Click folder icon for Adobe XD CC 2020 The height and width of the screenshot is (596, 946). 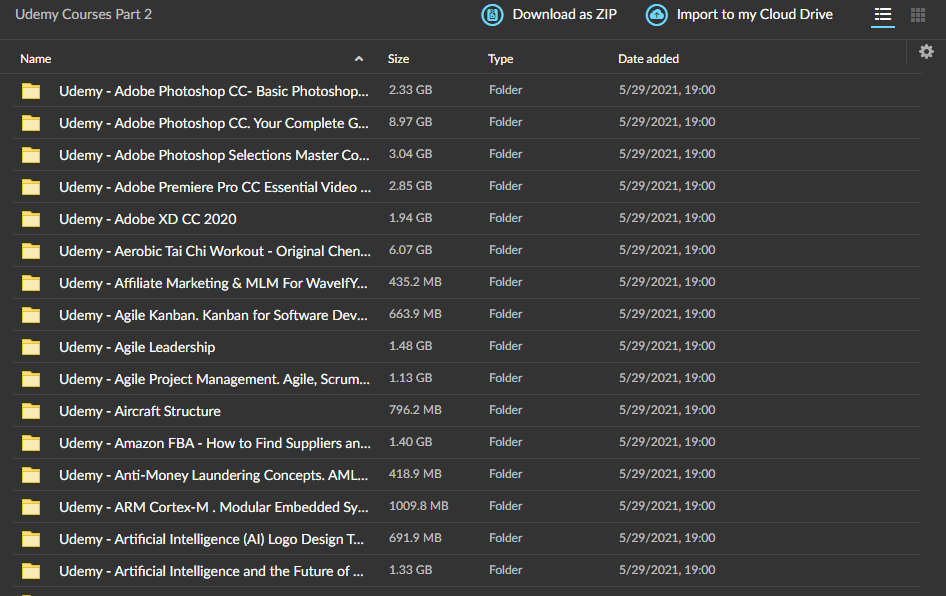[x=31, y=218]
